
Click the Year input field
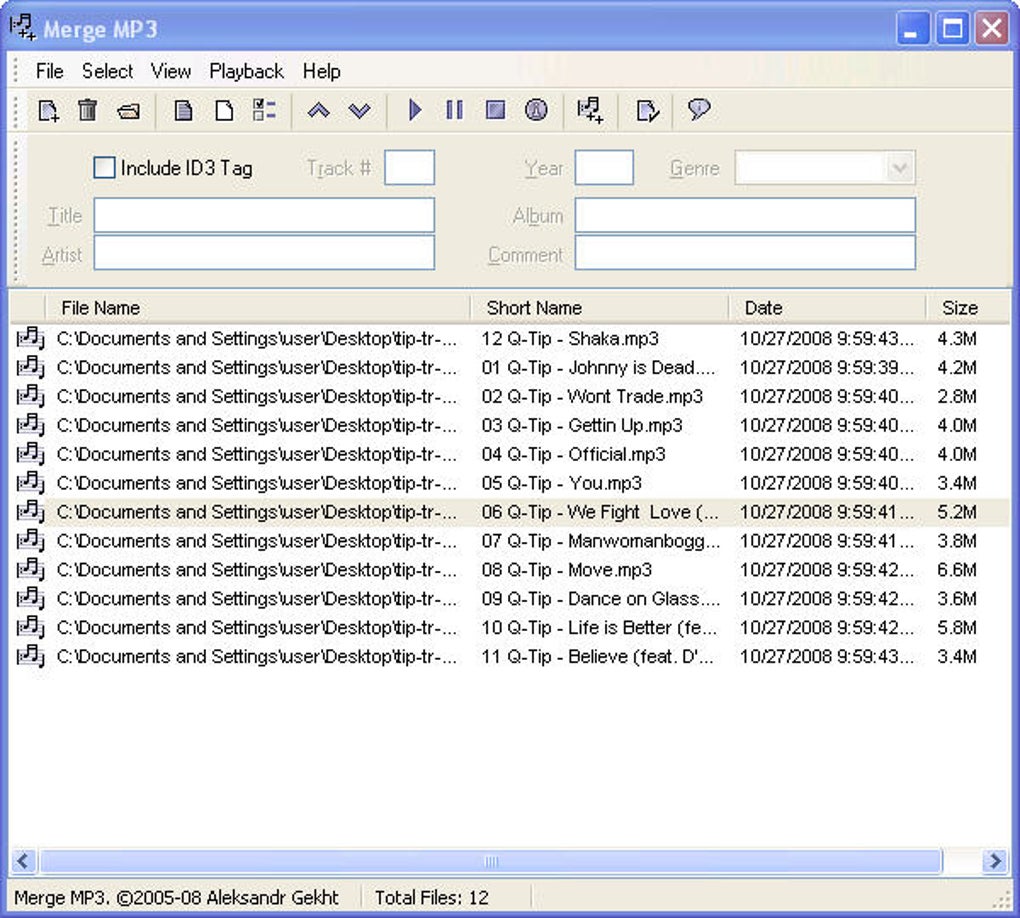(x=604, y=168)
